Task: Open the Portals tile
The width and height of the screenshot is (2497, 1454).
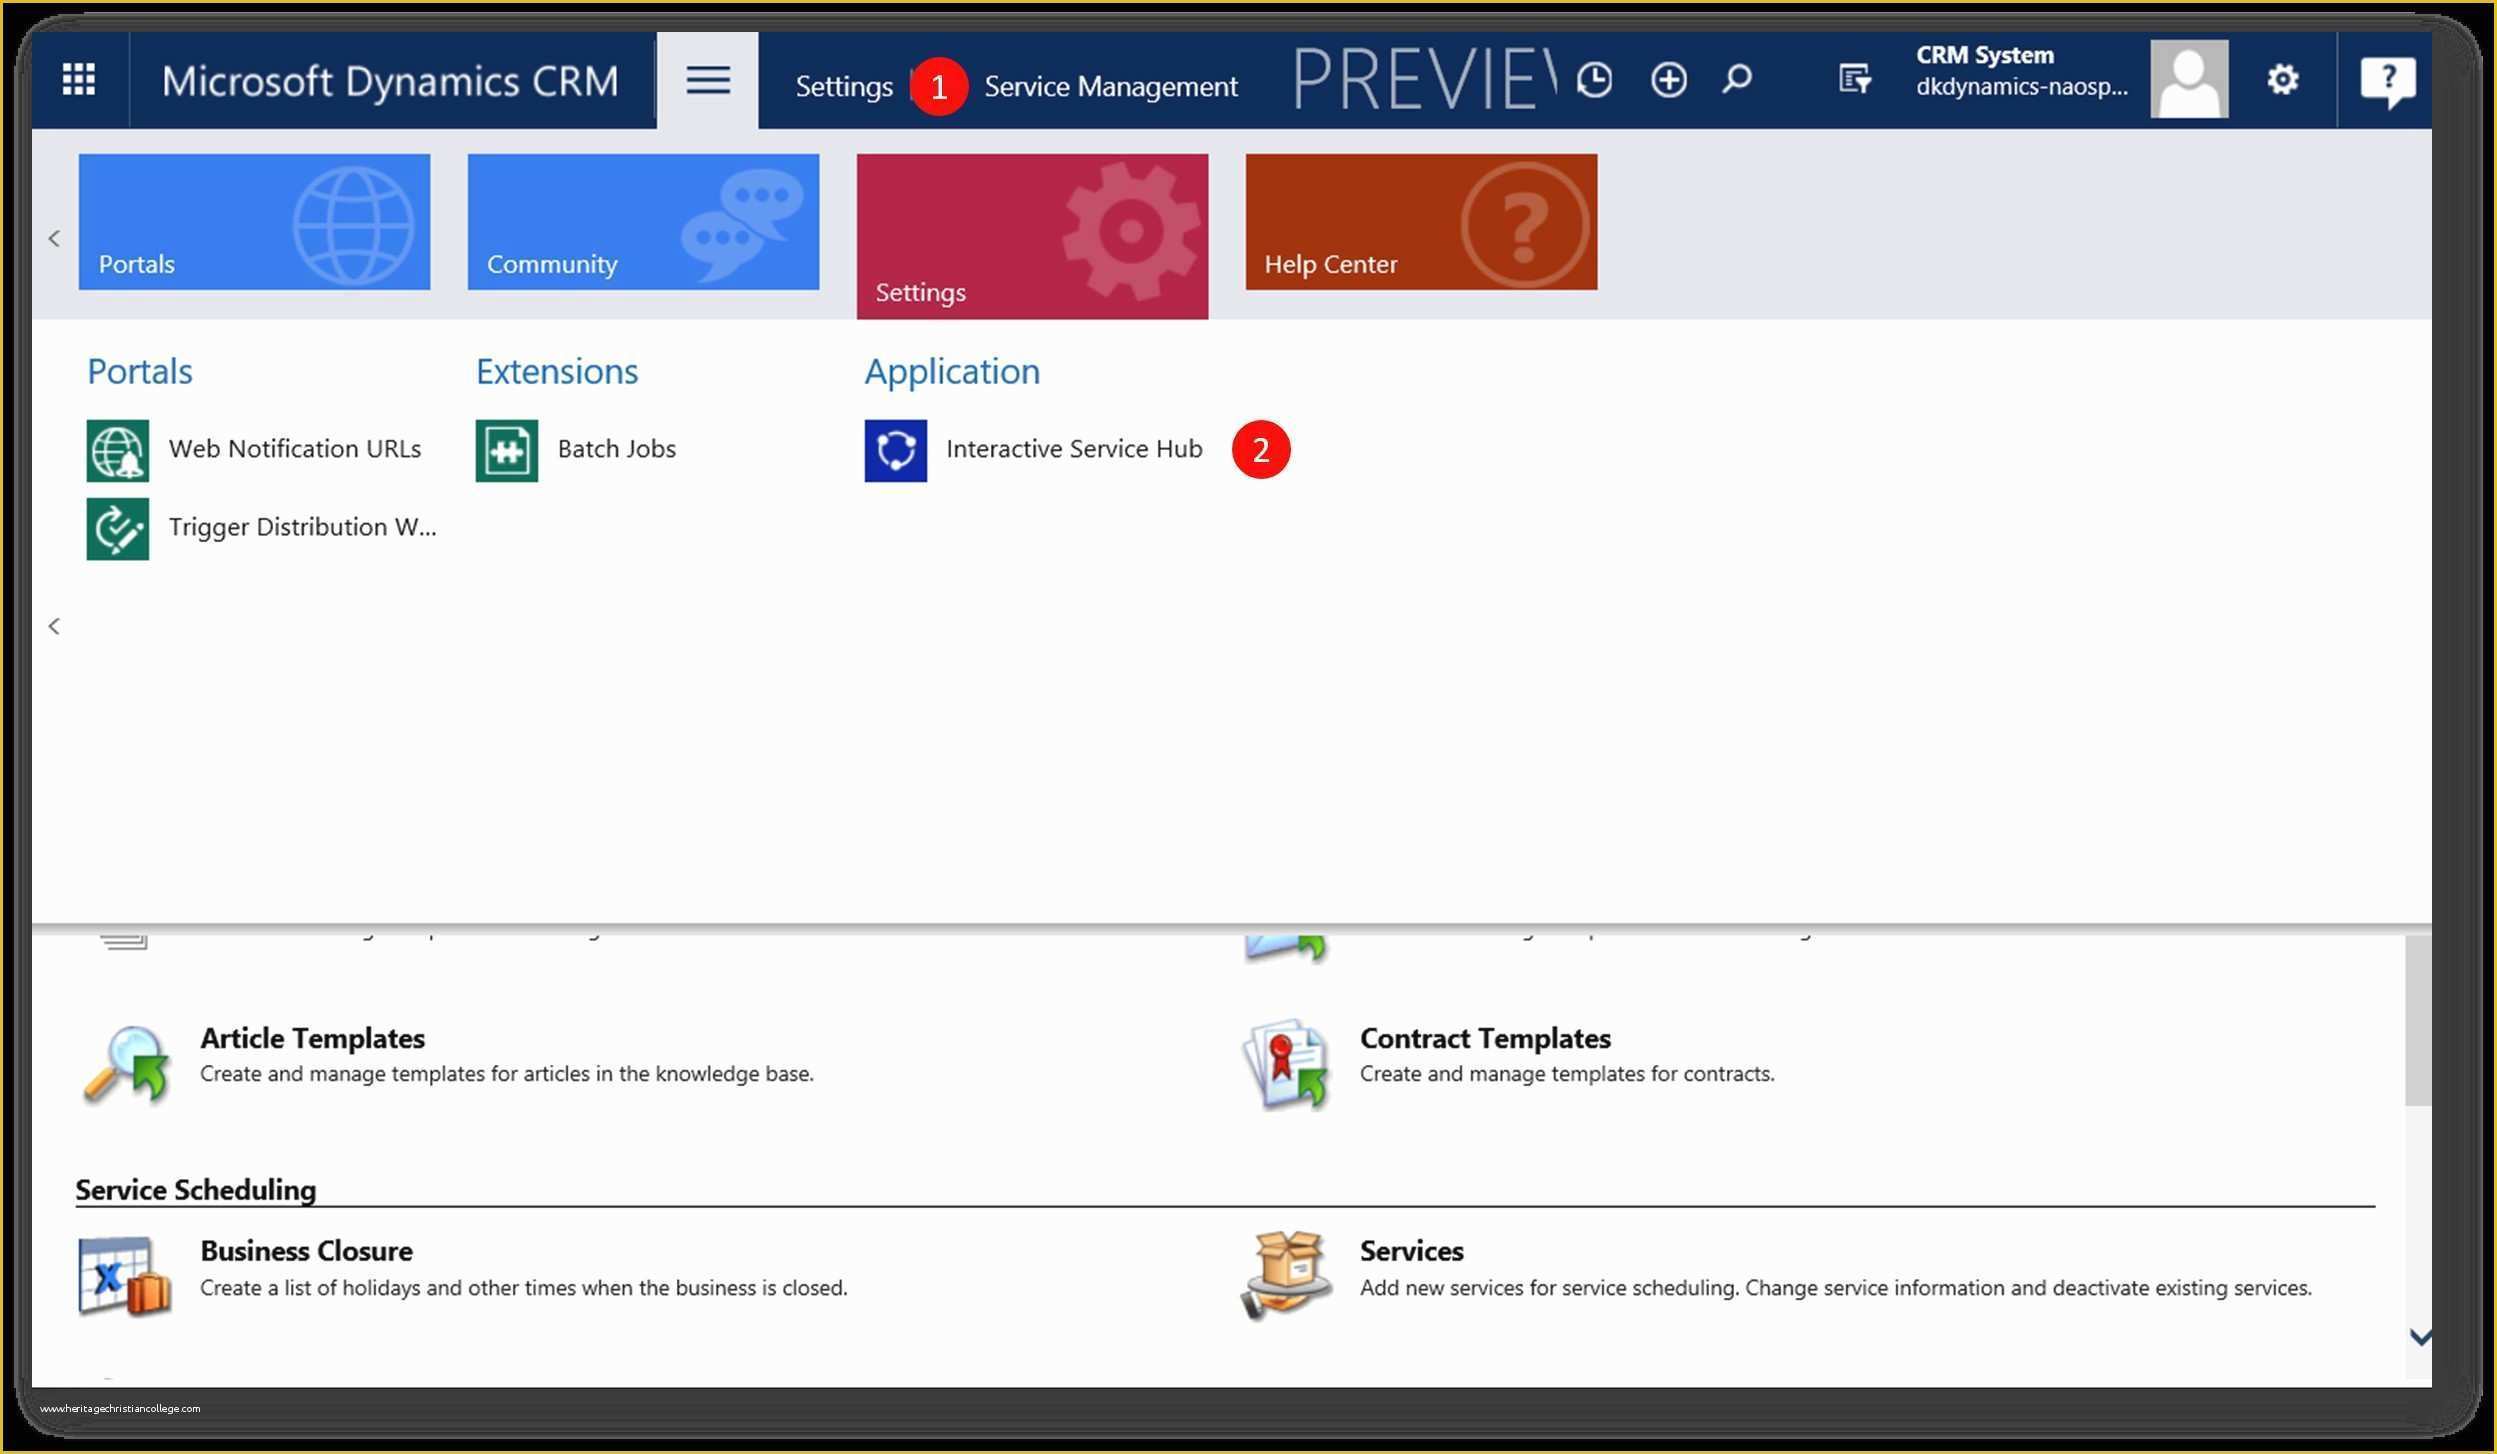Action: [254, 222]
